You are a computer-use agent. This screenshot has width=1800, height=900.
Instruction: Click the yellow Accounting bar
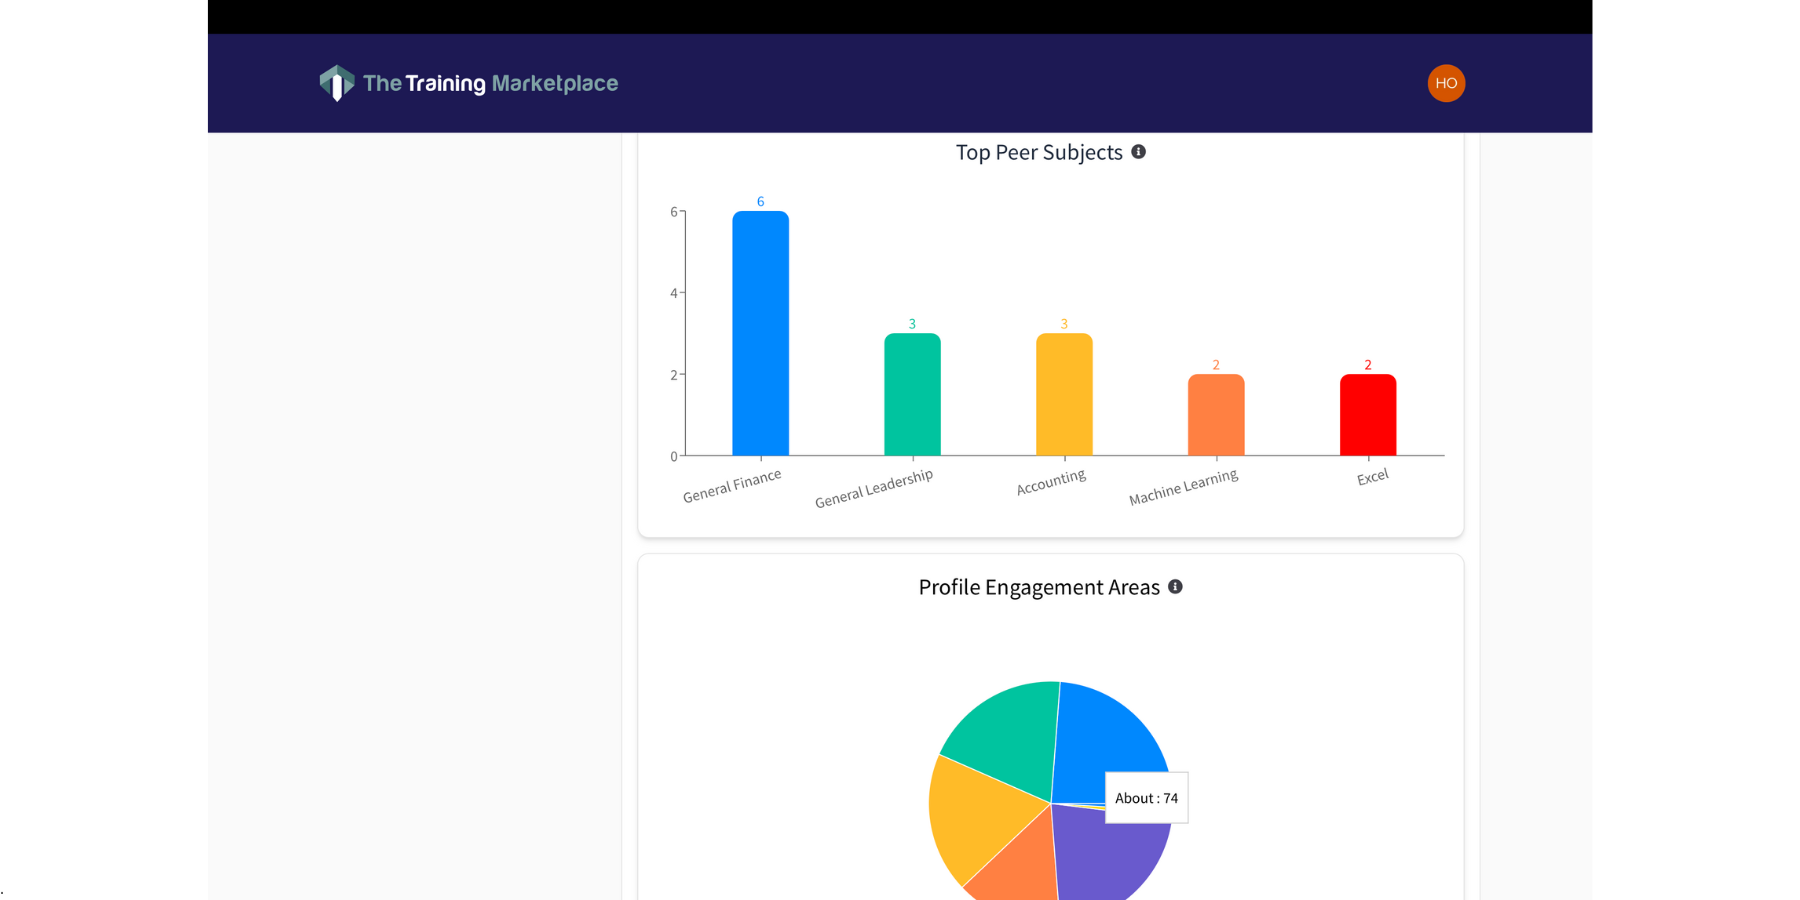coord(1064,395)
